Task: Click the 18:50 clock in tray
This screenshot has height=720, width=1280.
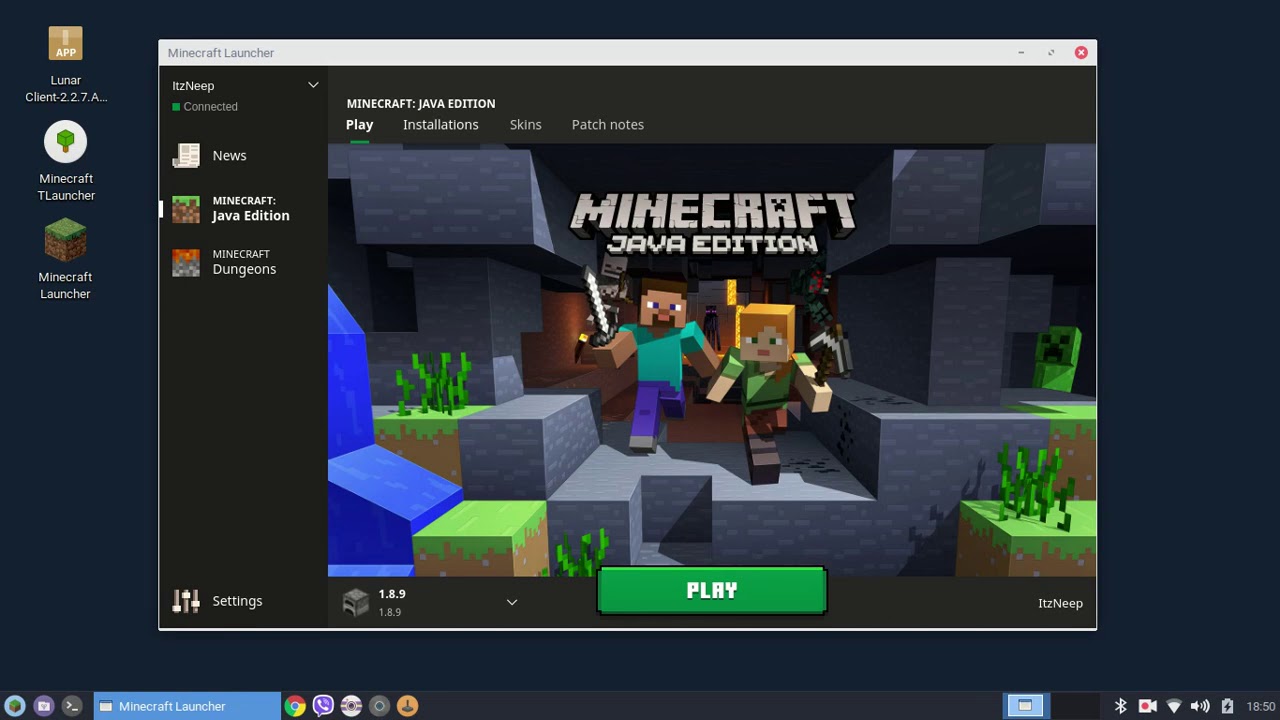Action: [1261, 706]
